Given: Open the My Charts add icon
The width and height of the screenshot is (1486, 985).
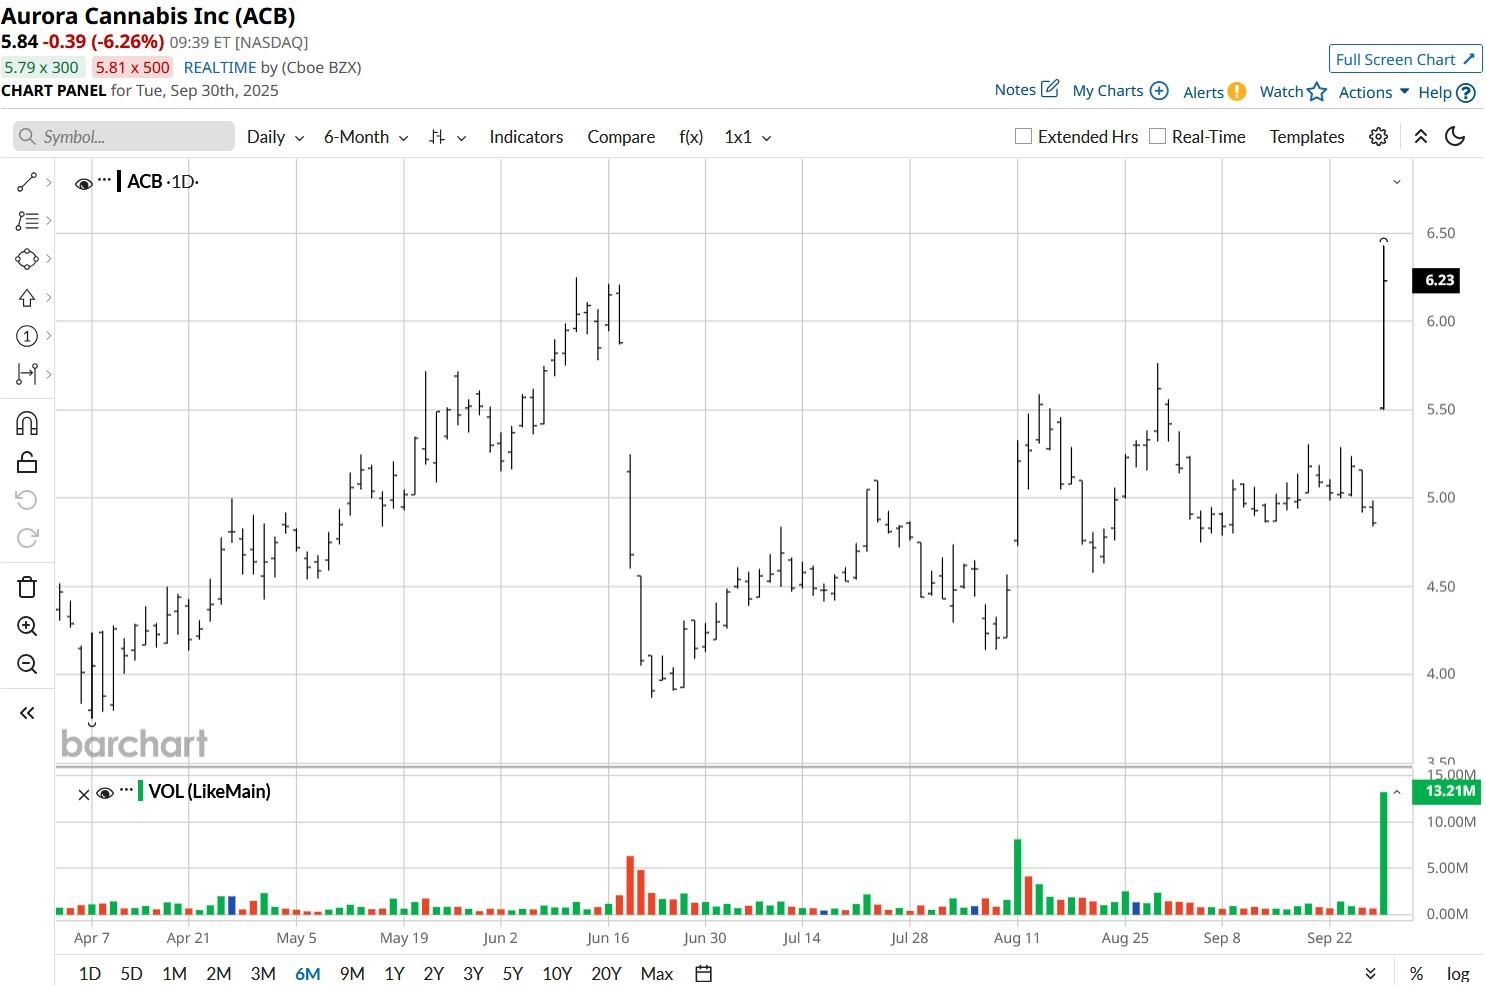Looking at the screenshot, I should (x=1159, y=91).
